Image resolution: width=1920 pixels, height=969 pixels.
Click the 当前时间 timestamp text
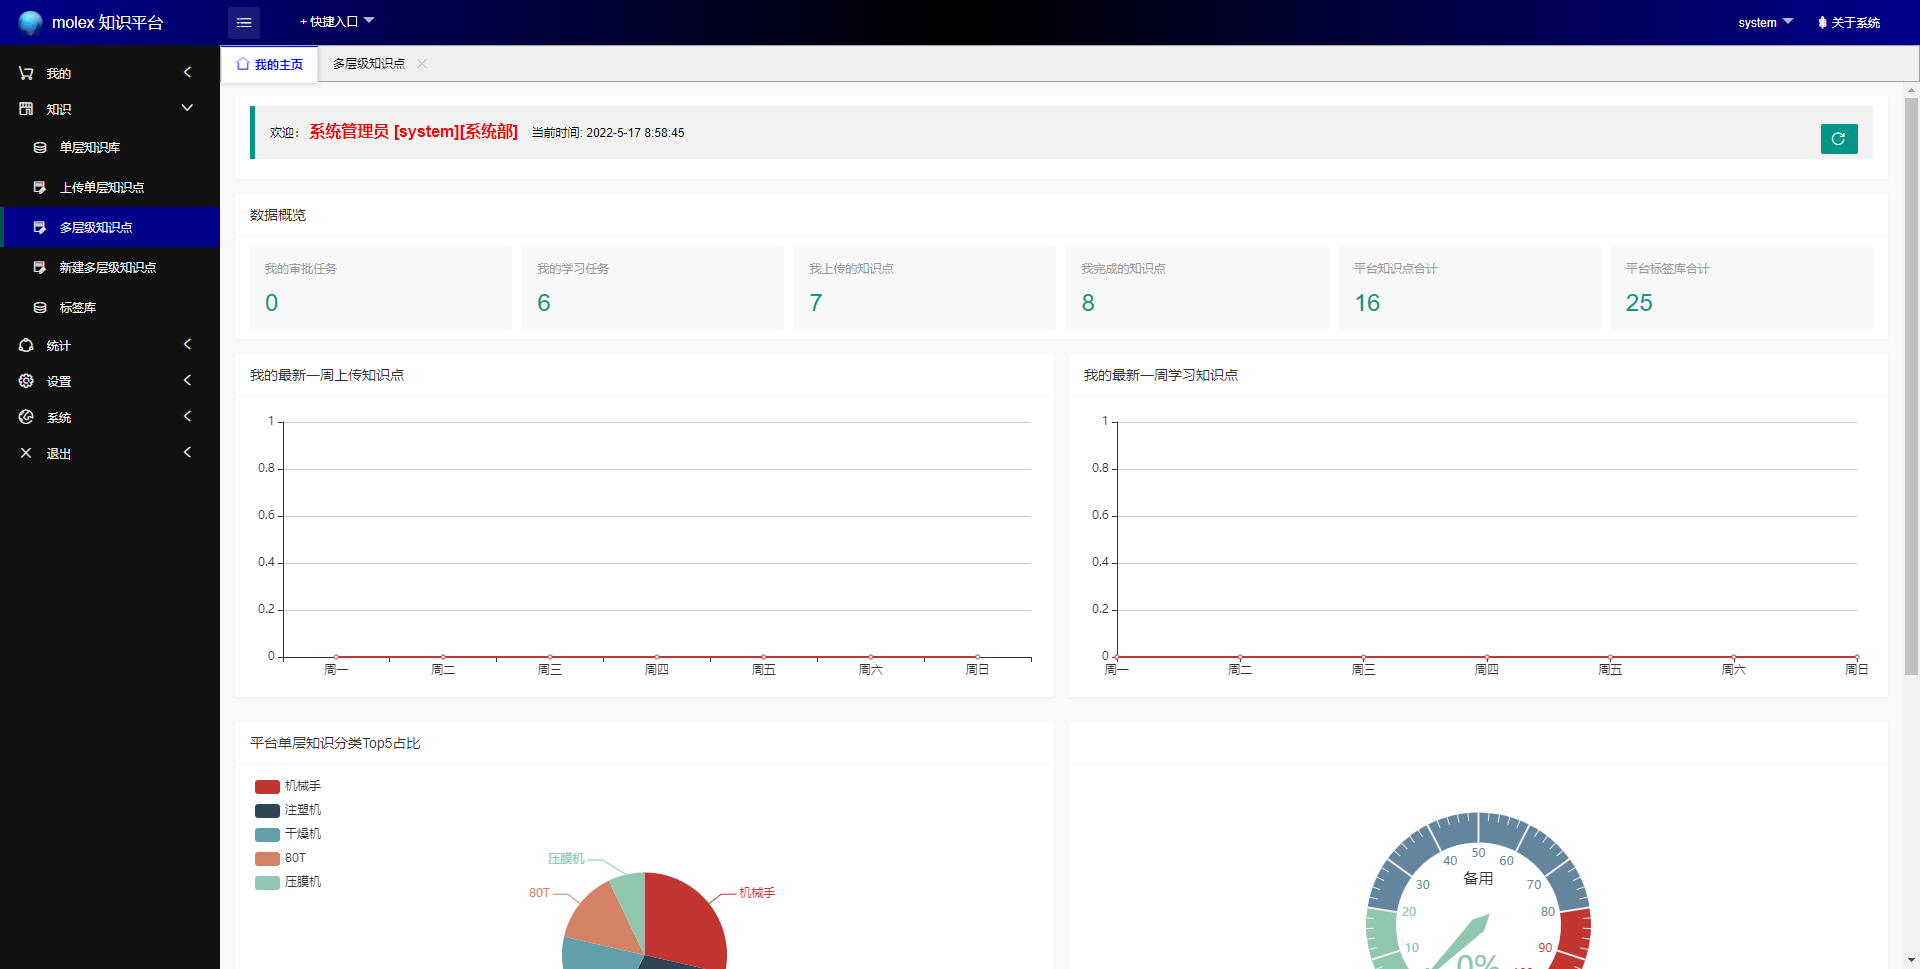(x=608, y=133)
